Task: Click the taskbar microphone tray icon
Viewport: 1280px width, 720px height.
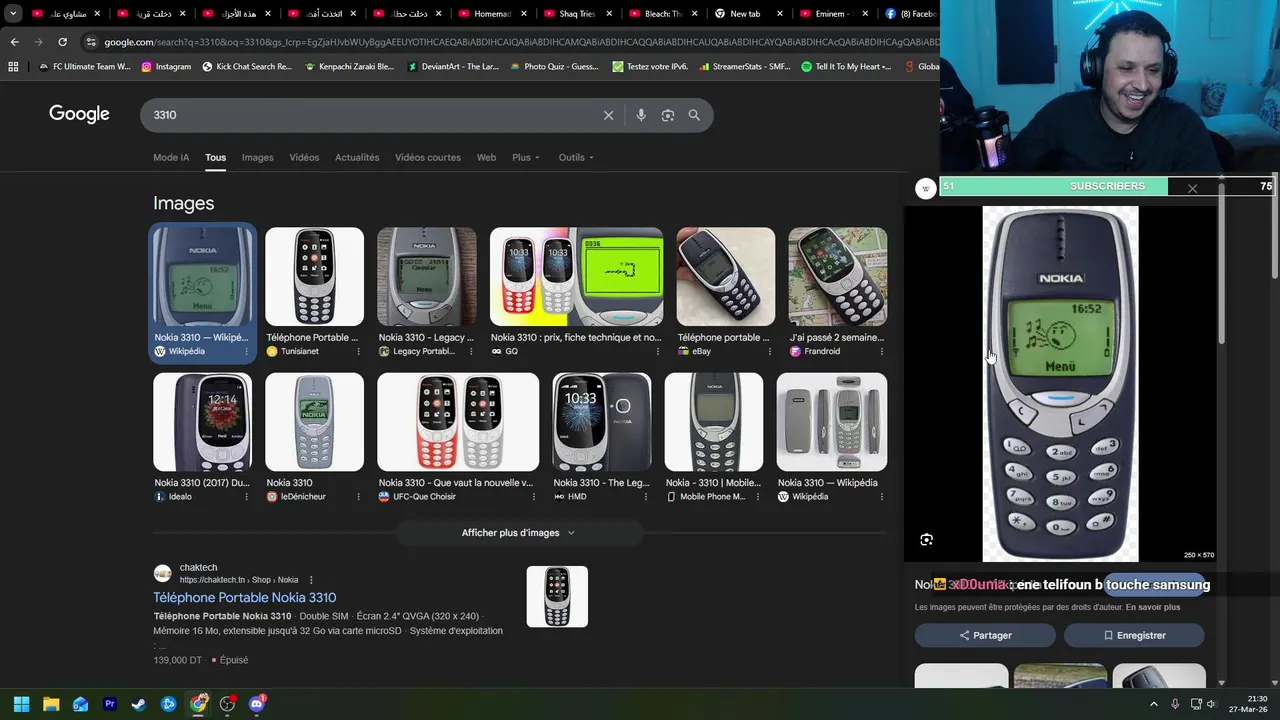Action: pyautogui.click(x=1175, y=704)
